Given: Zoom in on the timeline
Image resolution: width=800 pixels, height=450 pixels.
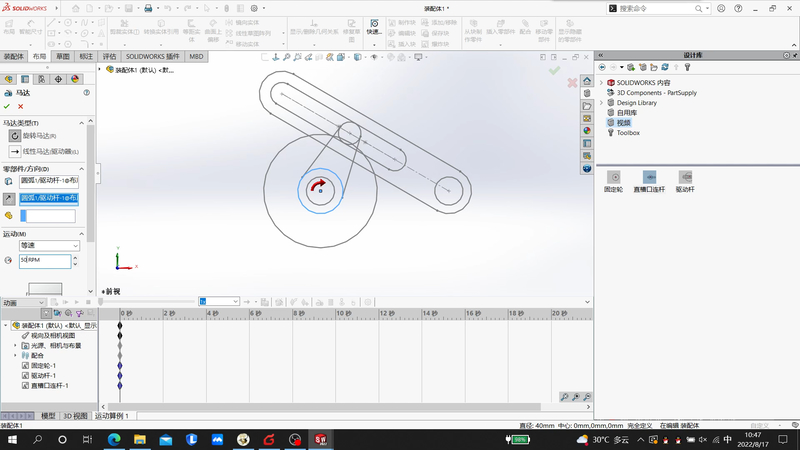Looking at the screenshot, I should point(576,397).
